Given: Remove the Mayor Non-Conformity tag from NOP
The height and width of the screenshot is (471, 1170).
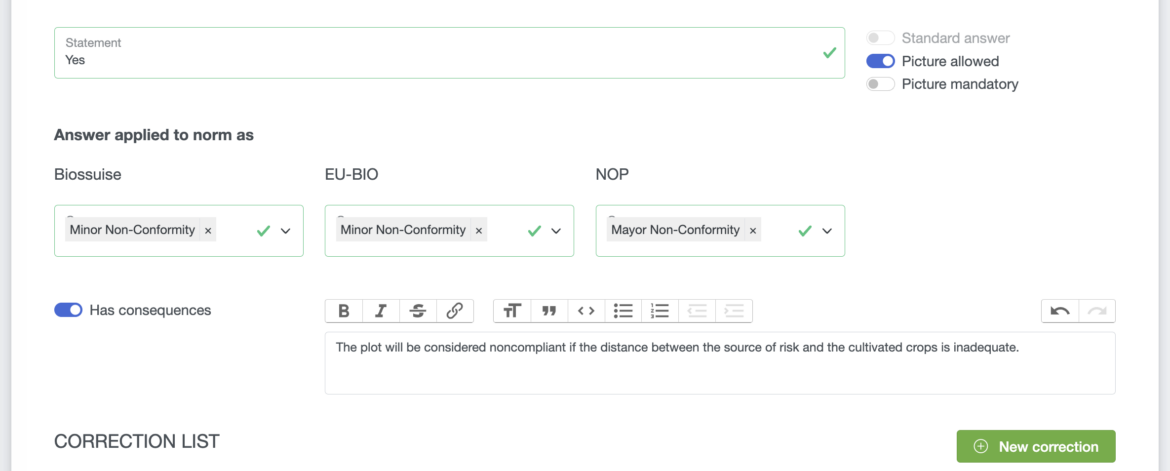Looking at the screenshot, I should pos(753,230).
